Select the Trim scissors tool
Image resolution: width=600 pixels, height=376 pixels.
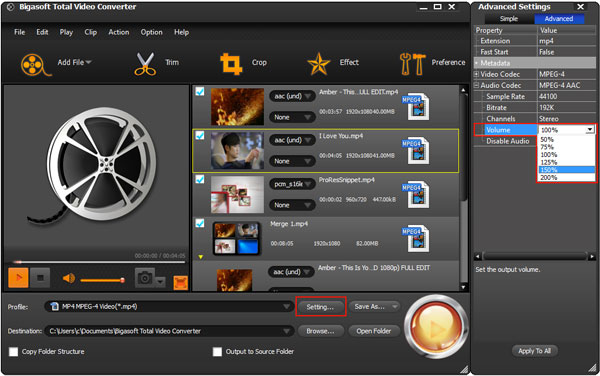point(145,64)
